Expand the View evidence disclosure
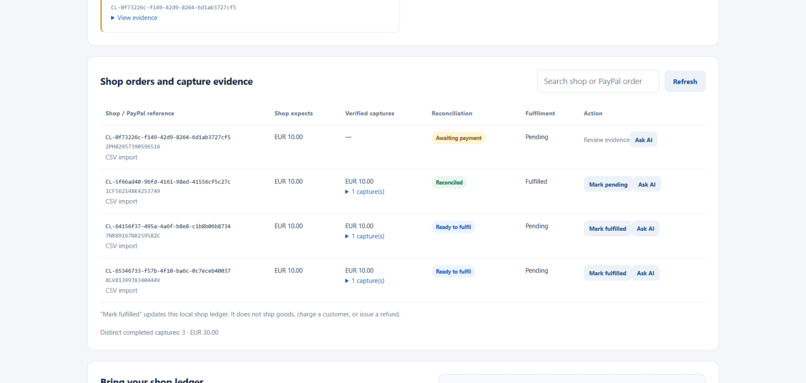This screenshot has height=383, width=806. 134,18
